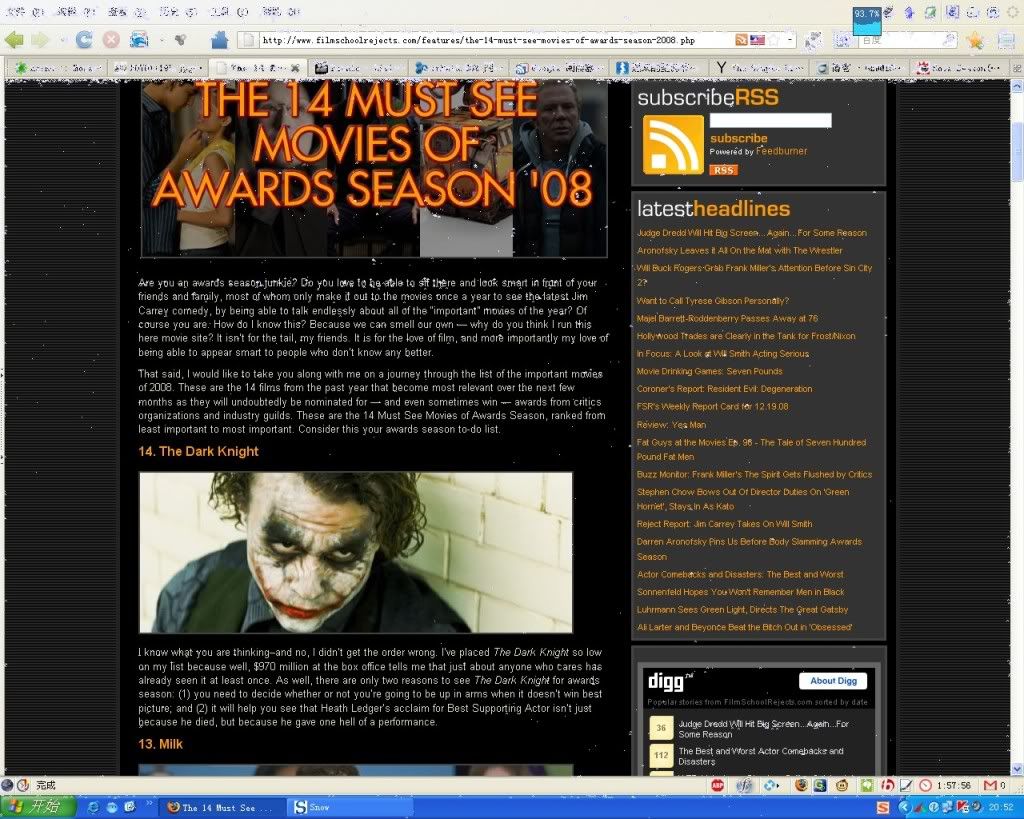Open 'Movie Drinking Games: Seven Pounds' headline
Viewport: 1024px width, 819px height.
(x=709, y=371)
